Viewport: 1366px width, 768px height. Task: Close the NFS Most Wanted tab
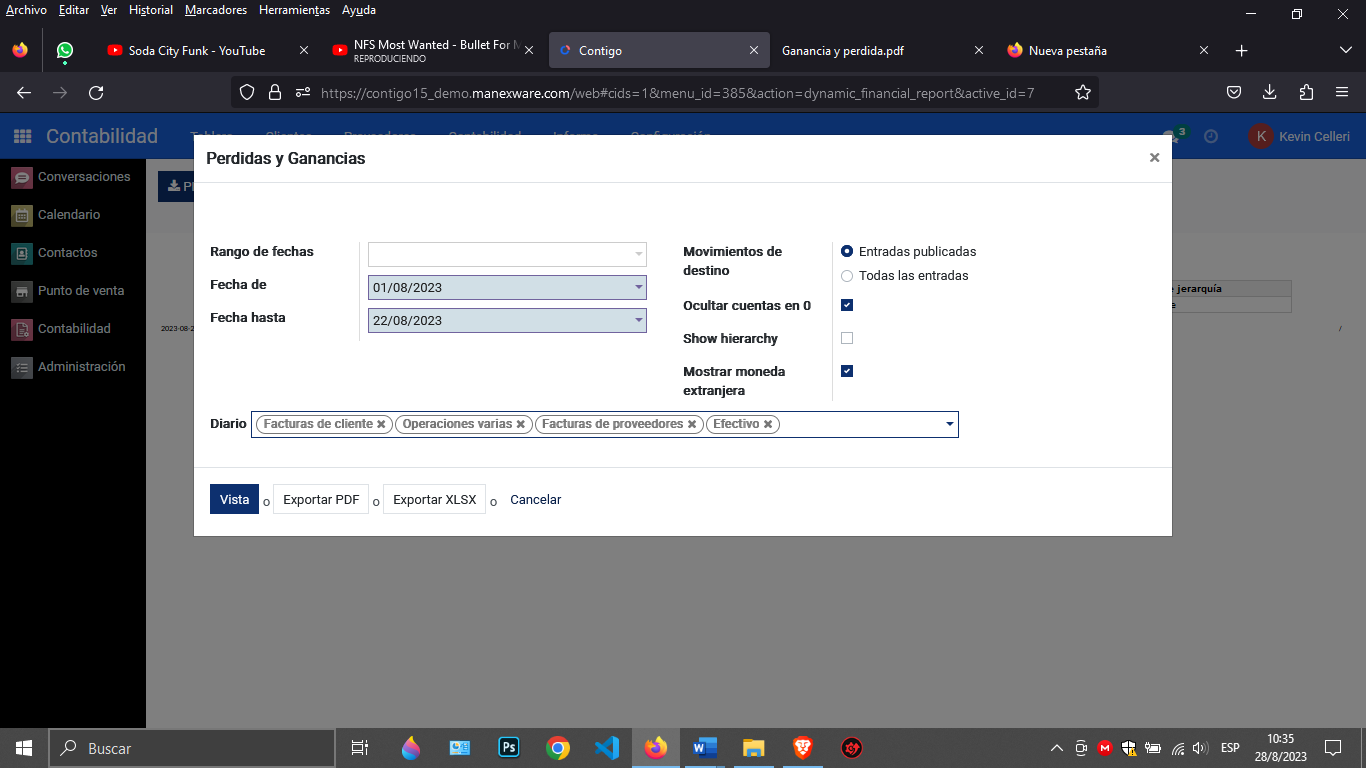[x=529, y=50]
